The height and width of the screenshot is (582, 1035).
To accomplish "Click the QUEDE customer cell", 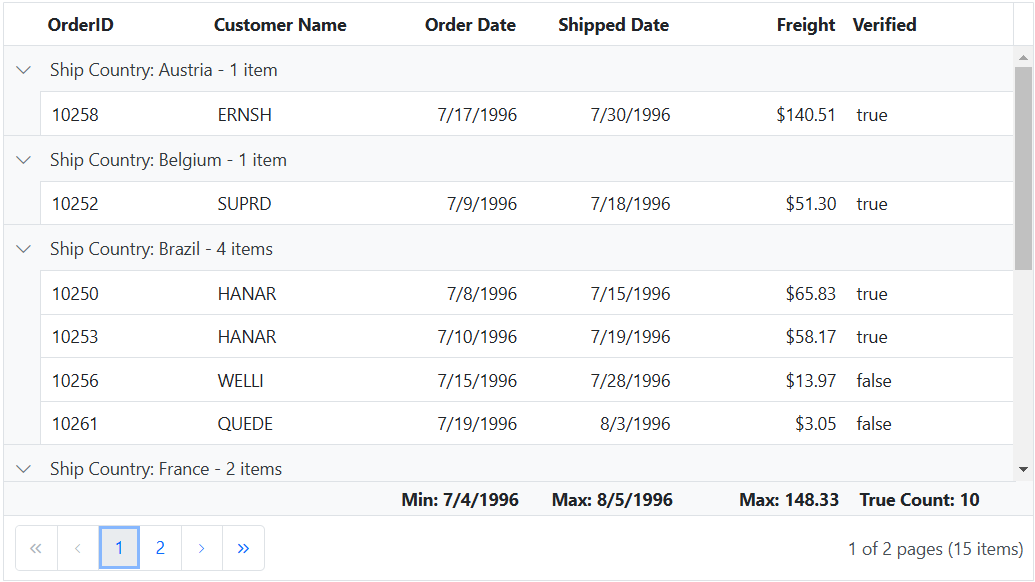I will 245,424.
